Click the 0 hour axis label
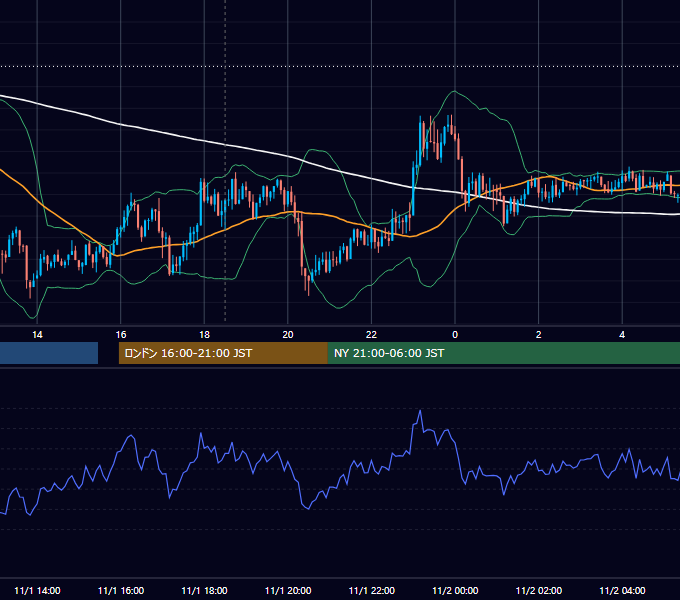This screenshot has width=680, height=600. coord(455,335)
